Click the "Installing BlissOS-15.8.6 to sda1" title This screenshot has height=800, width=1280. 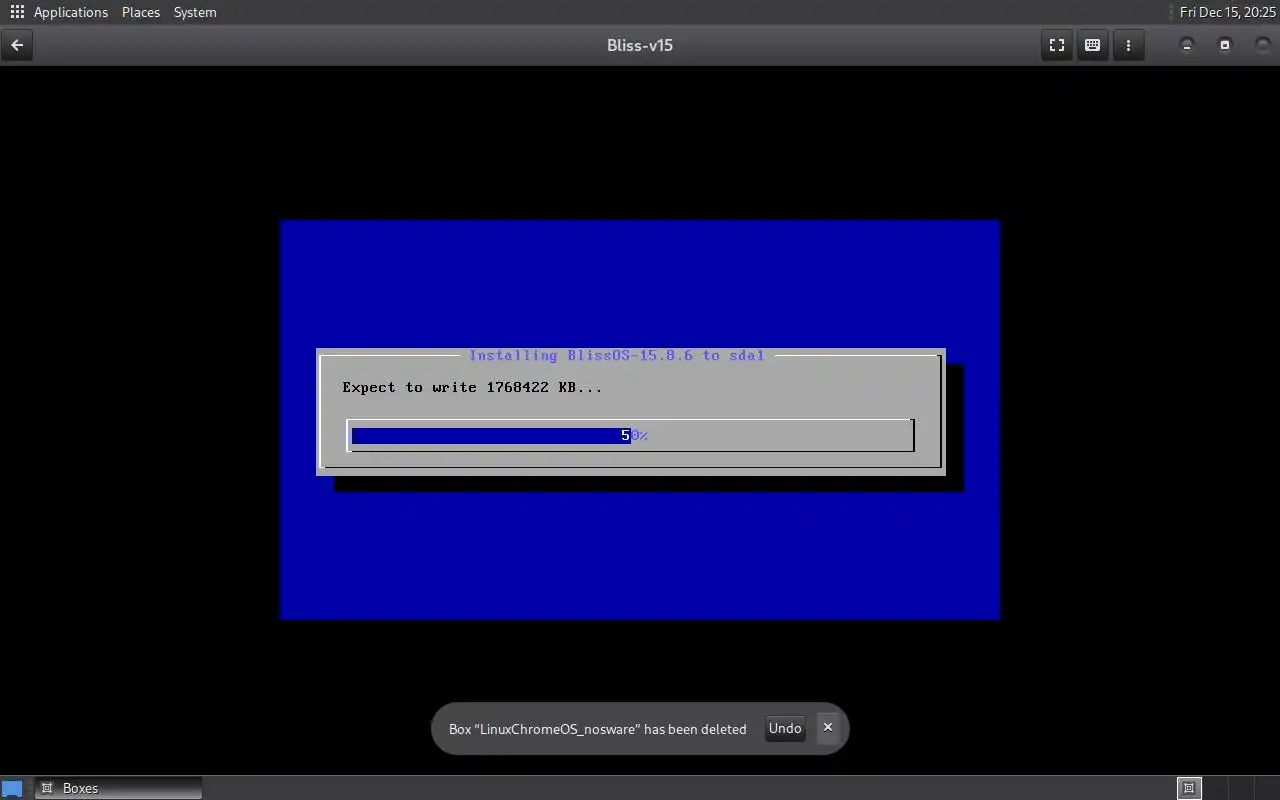[617, 355]
